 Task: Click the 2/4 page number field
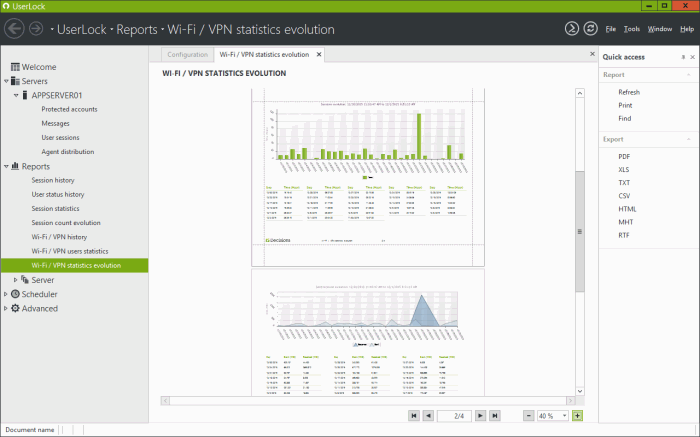(454, 416)
